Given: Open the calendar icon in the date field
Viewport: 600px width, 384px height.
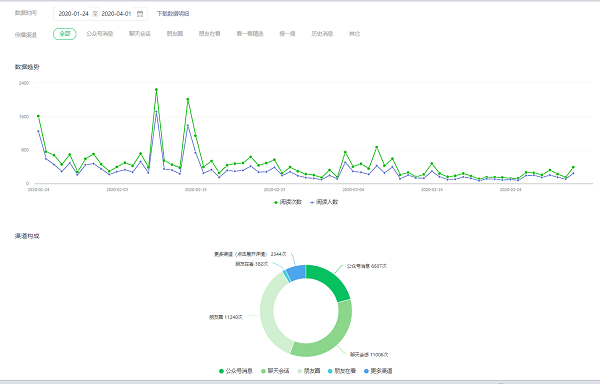Looking at the screenshot, I should click(x=140, y=14).
